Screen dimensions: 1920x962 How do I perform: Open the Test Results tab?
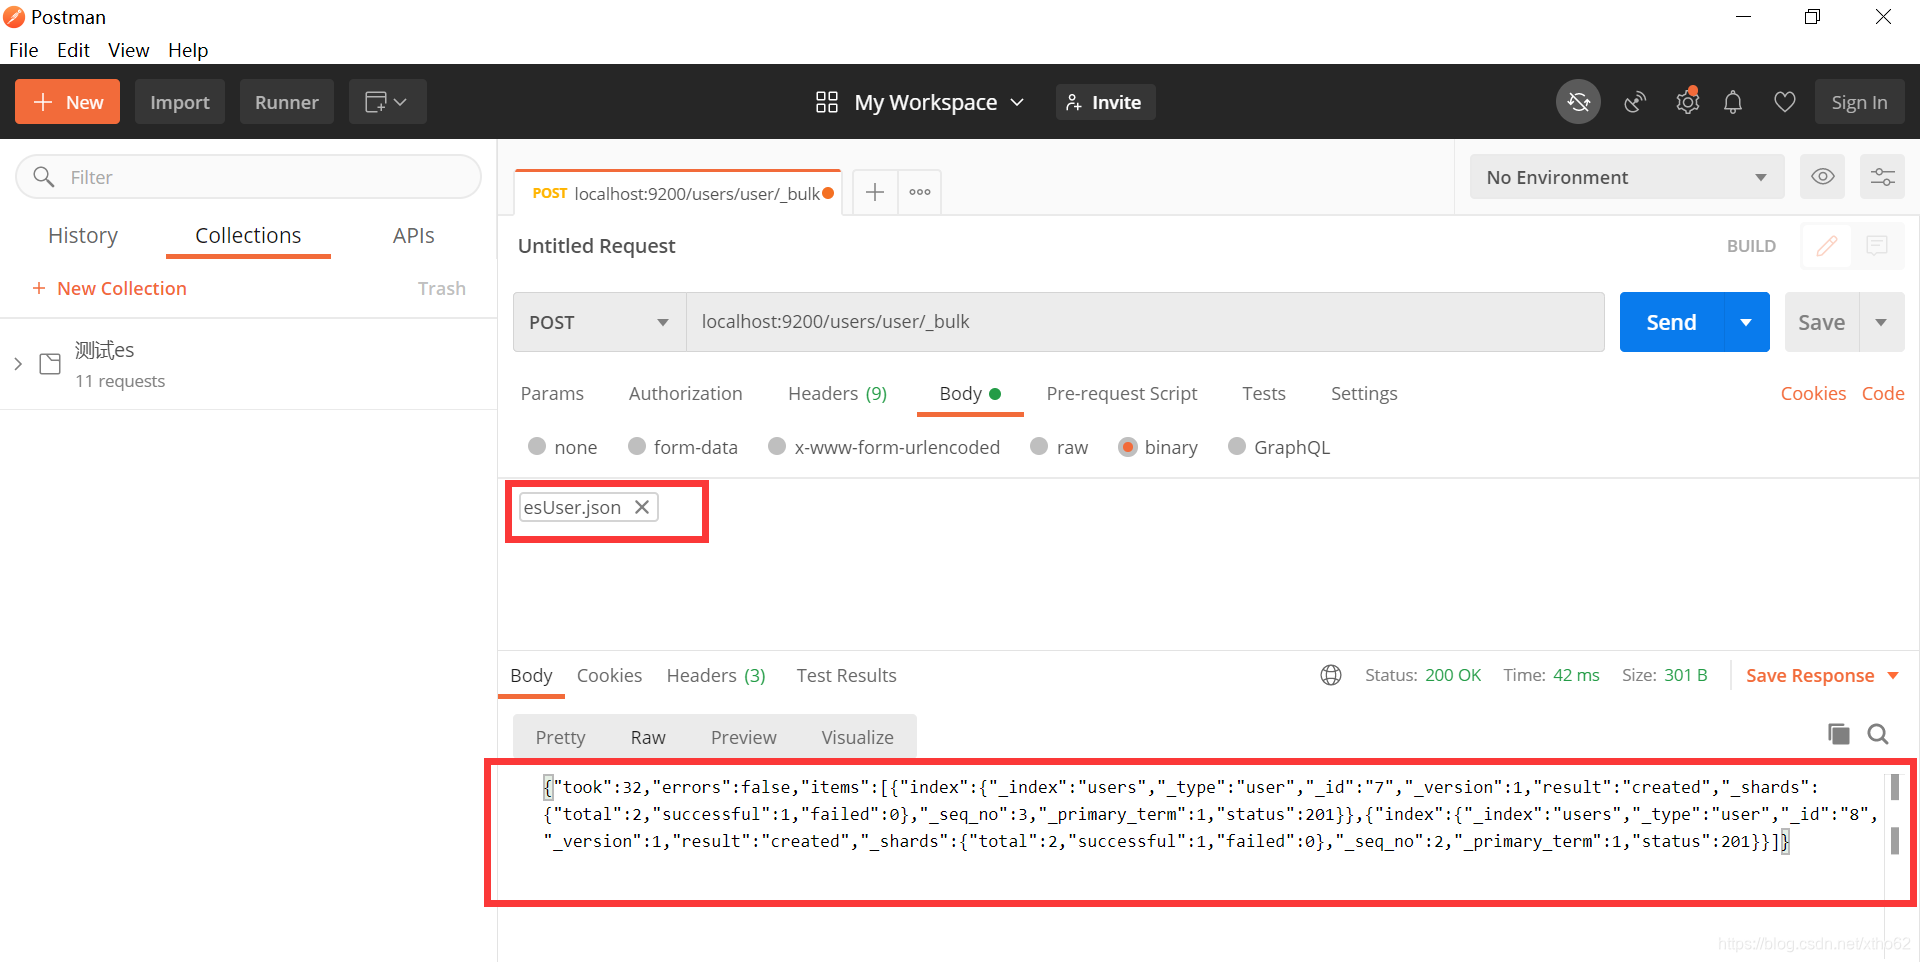click(846, 676)
